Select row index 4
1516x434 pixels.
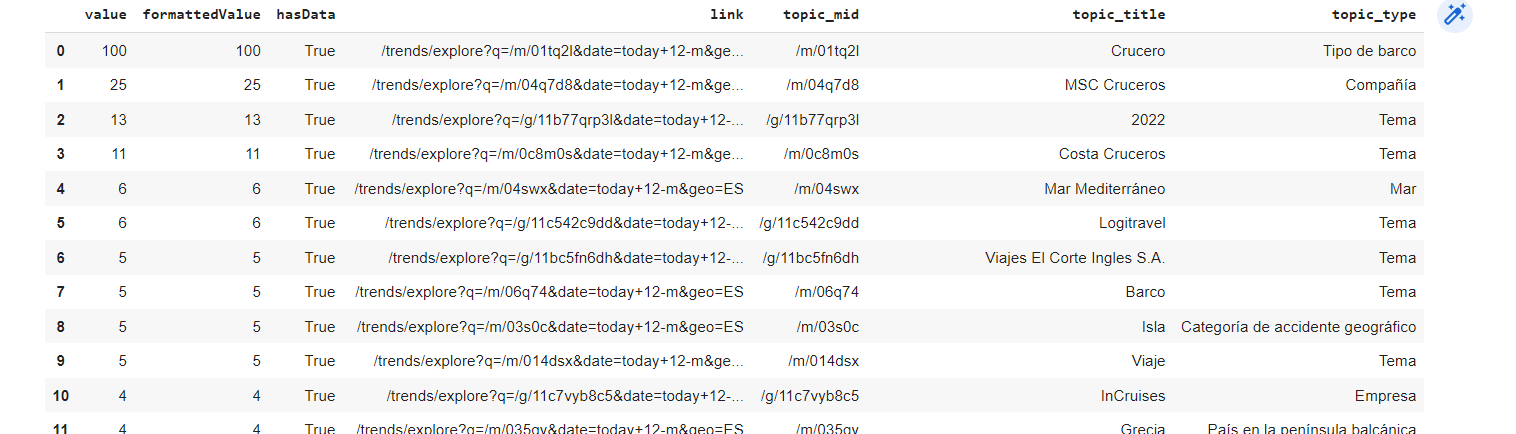pos(61,189)
